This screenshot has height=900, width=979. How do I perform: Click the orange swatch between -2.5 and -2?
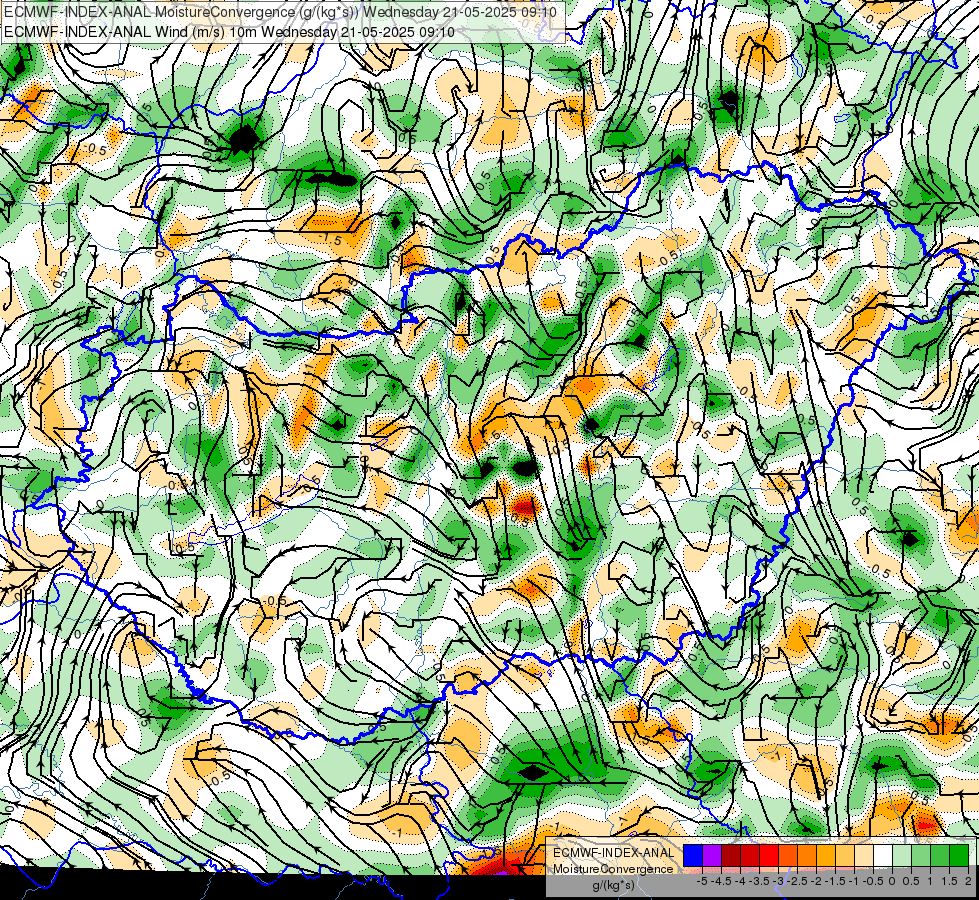click(x=807, y=855)
